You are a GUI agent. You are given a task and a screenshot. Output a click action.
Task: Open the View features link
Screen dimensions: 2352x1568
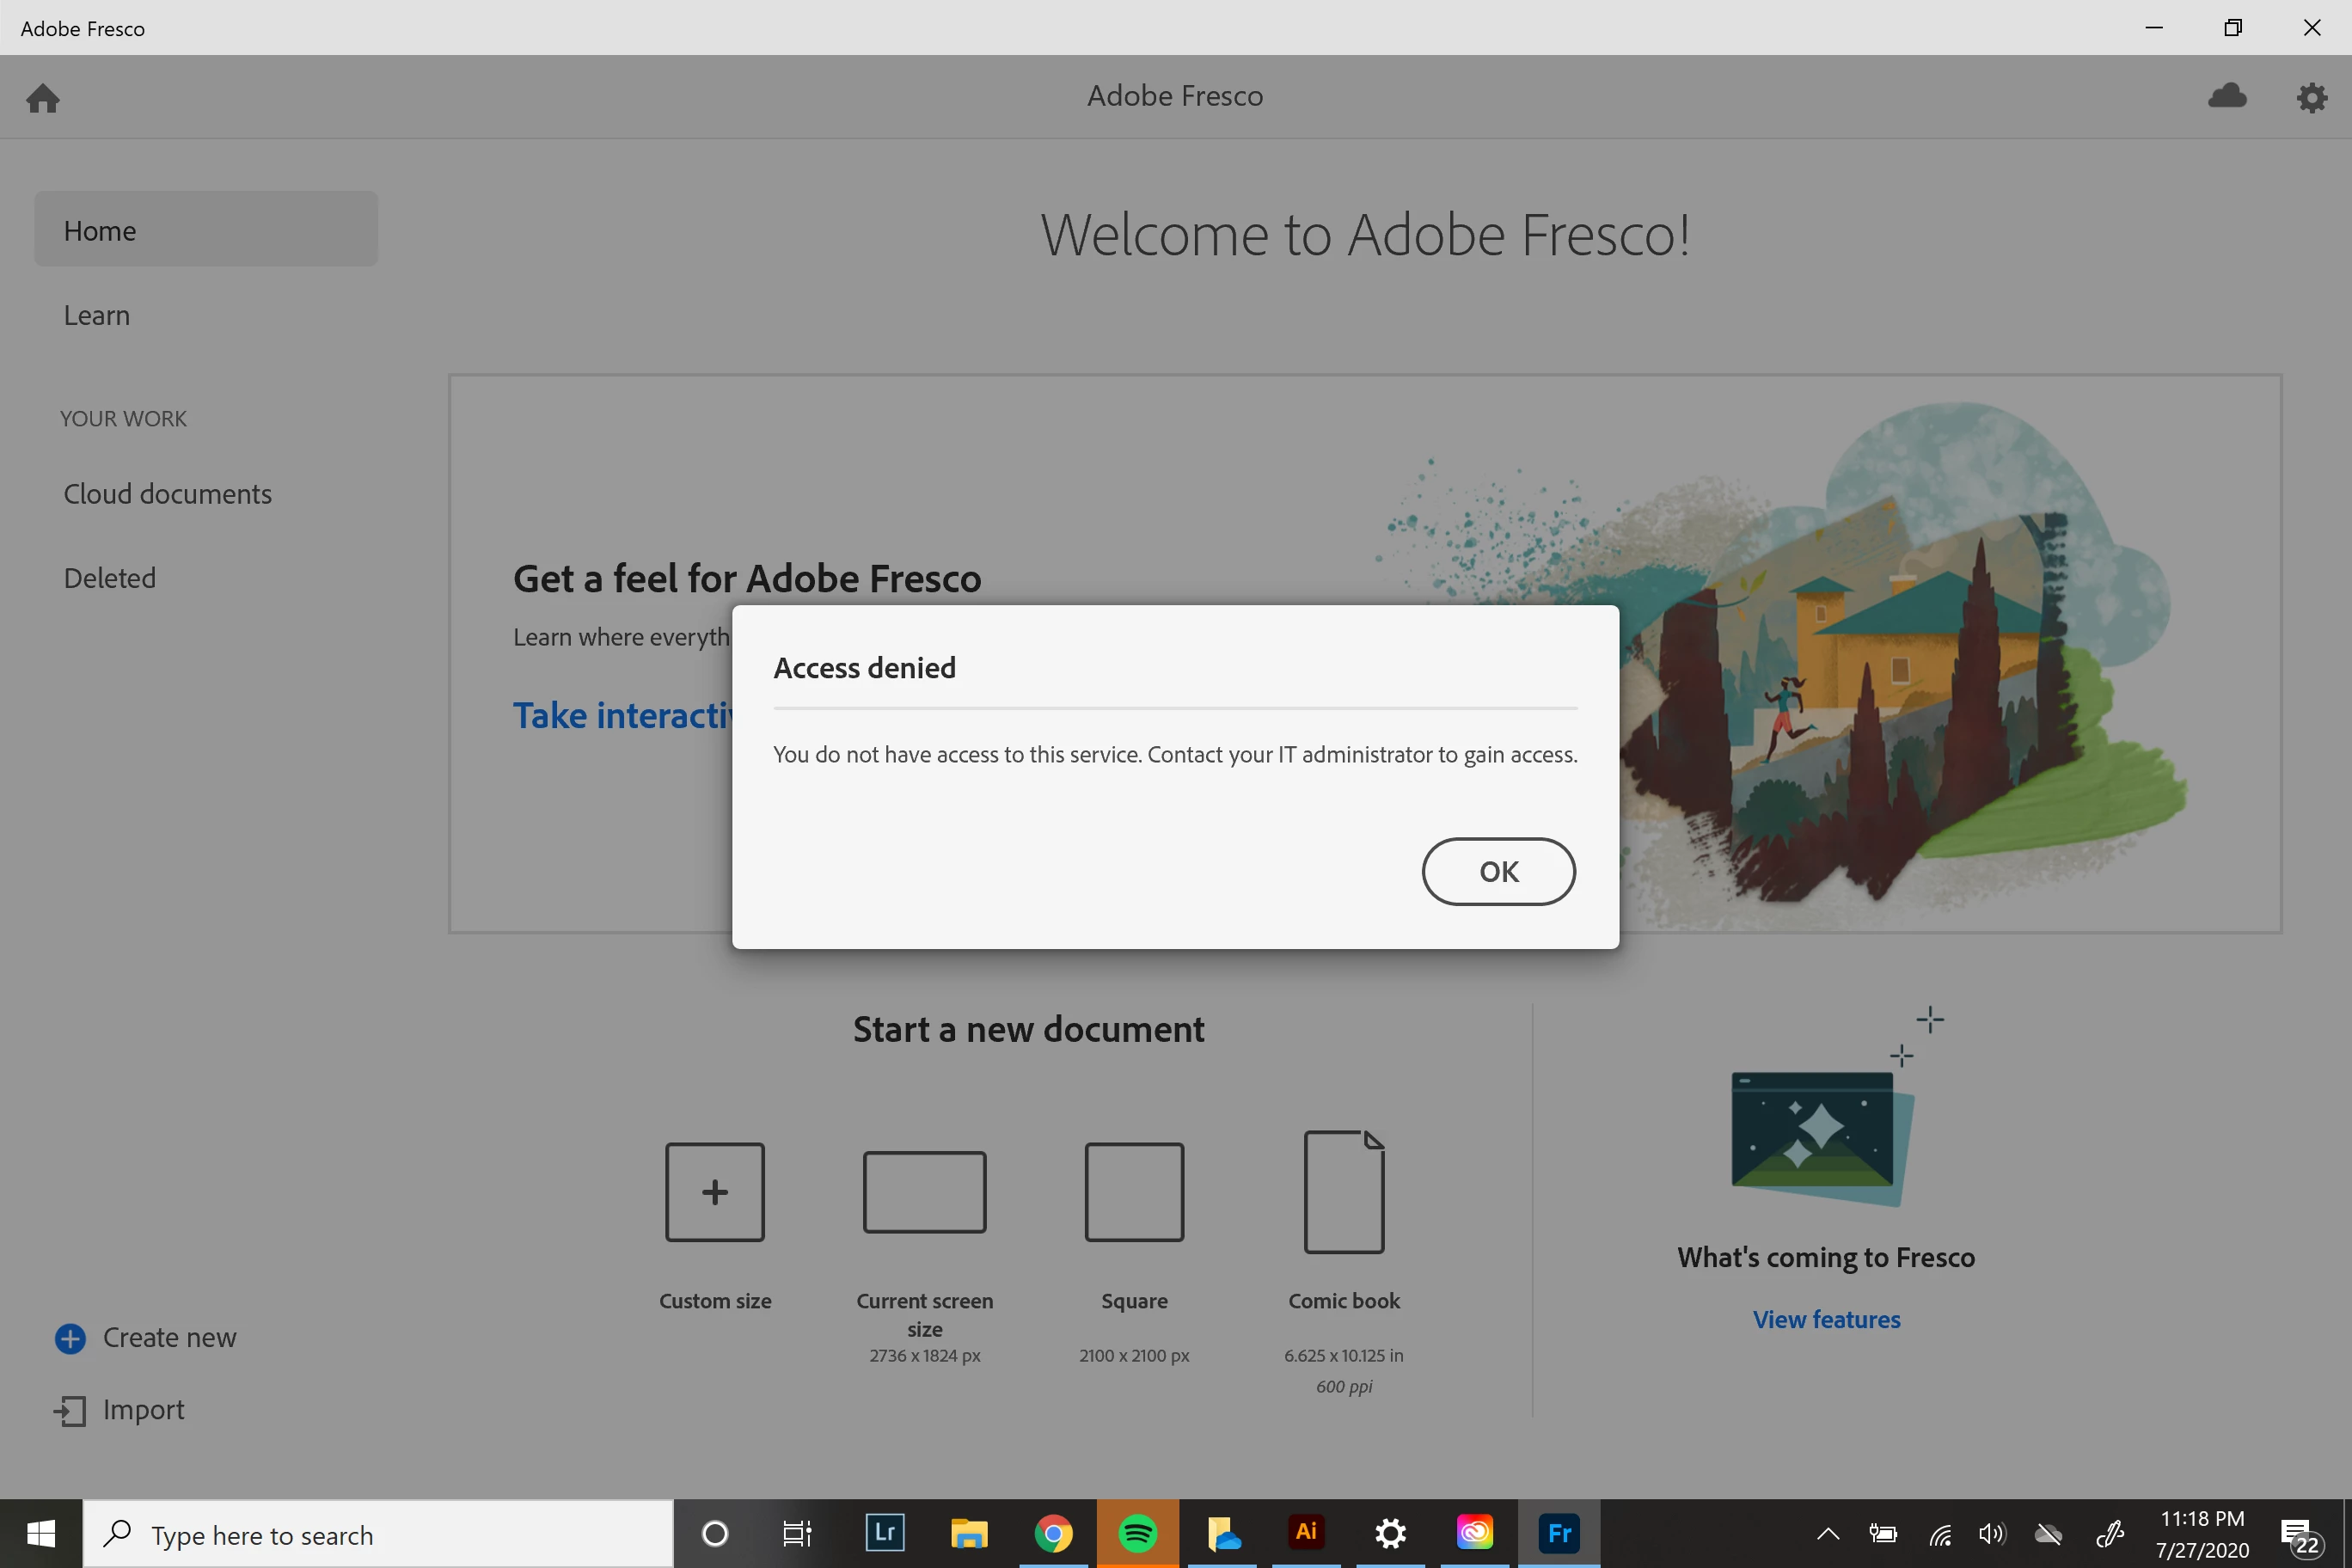pos(1826,1320)
